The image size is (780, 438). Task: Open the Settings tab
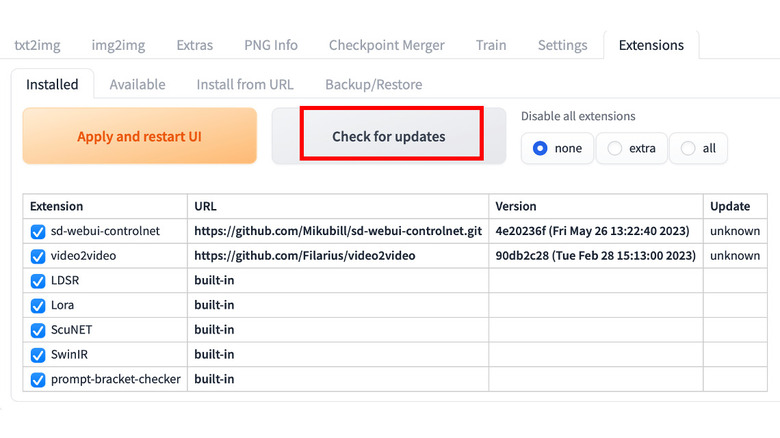pyautogui.click(x=562, y=45)
